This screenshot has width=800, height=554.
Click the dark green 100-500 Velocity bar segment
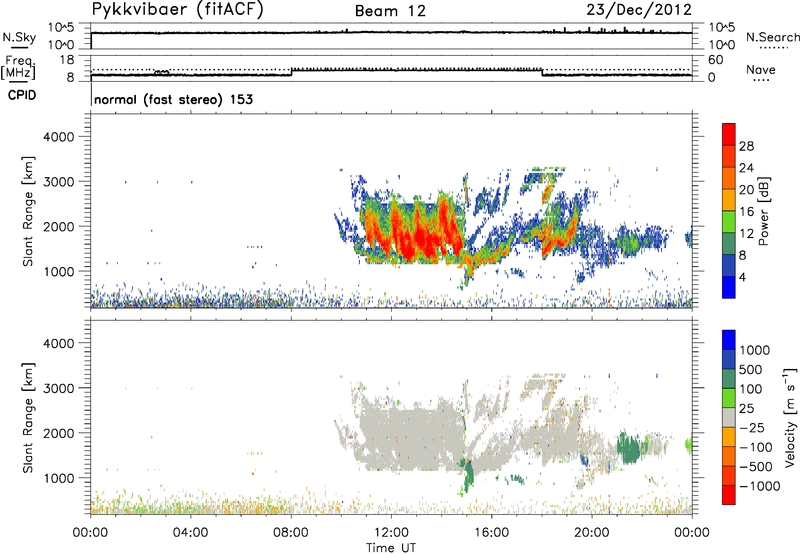[x=729, y=379]
